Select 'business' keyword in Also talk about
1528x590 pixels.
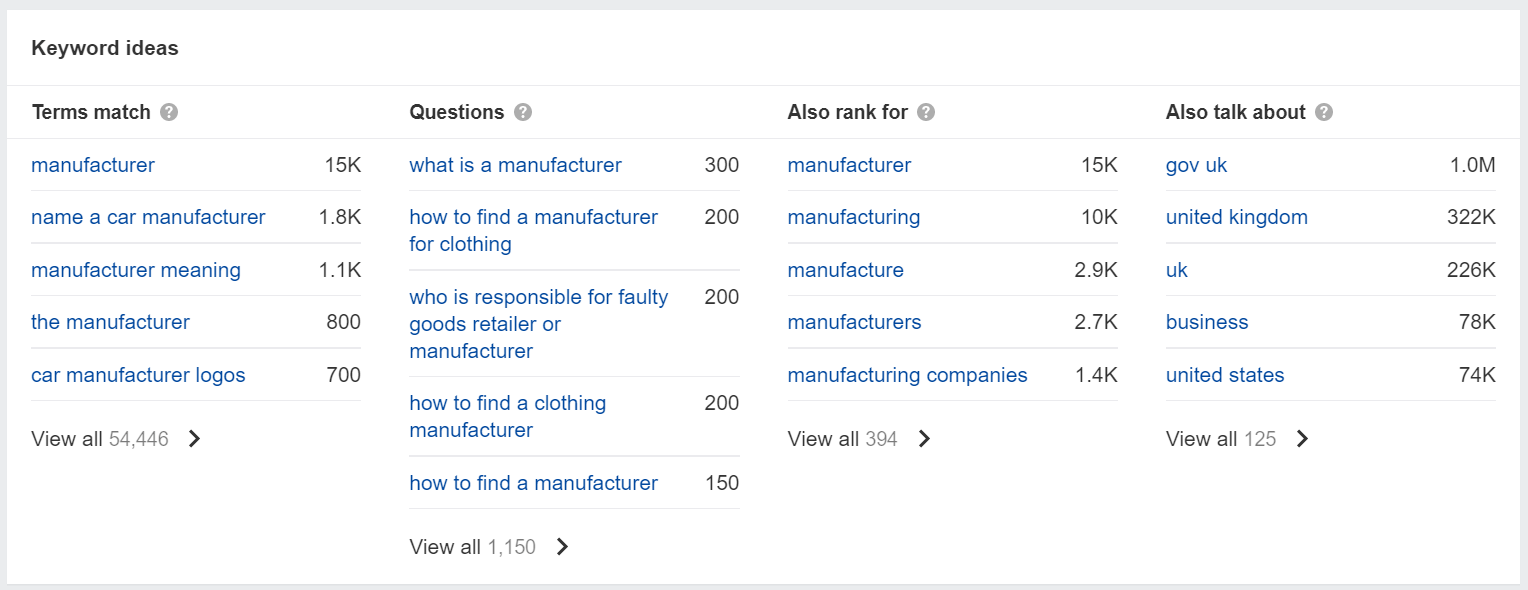(1207, 322)
